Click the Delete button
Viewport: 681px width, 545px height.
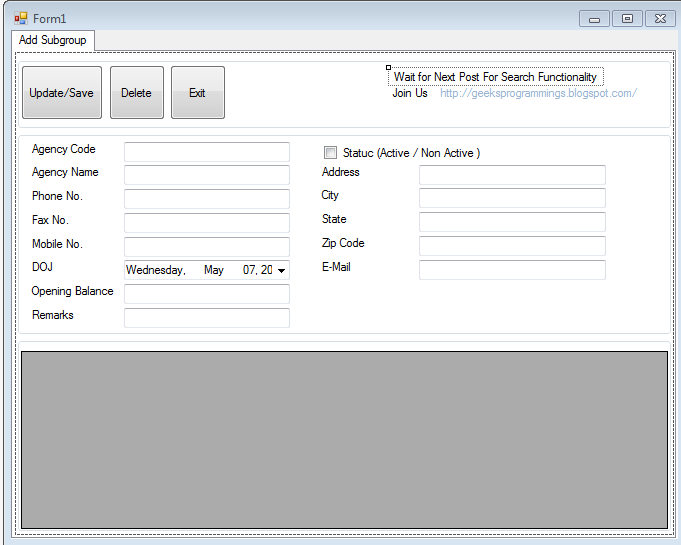click(x=137, y=92)
